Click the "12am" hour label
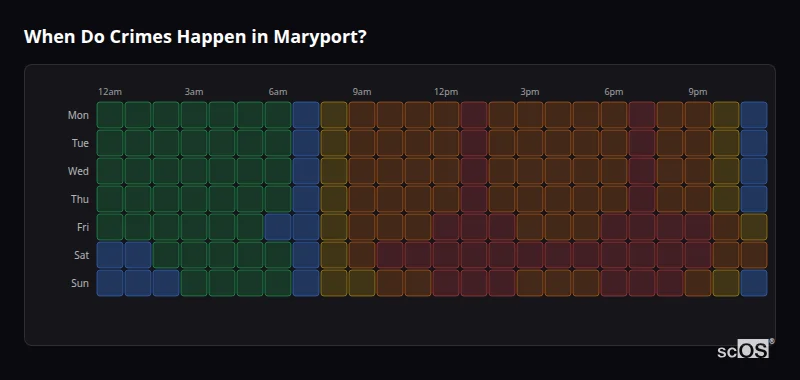This screenshot has height=380, width=800. 110,92
